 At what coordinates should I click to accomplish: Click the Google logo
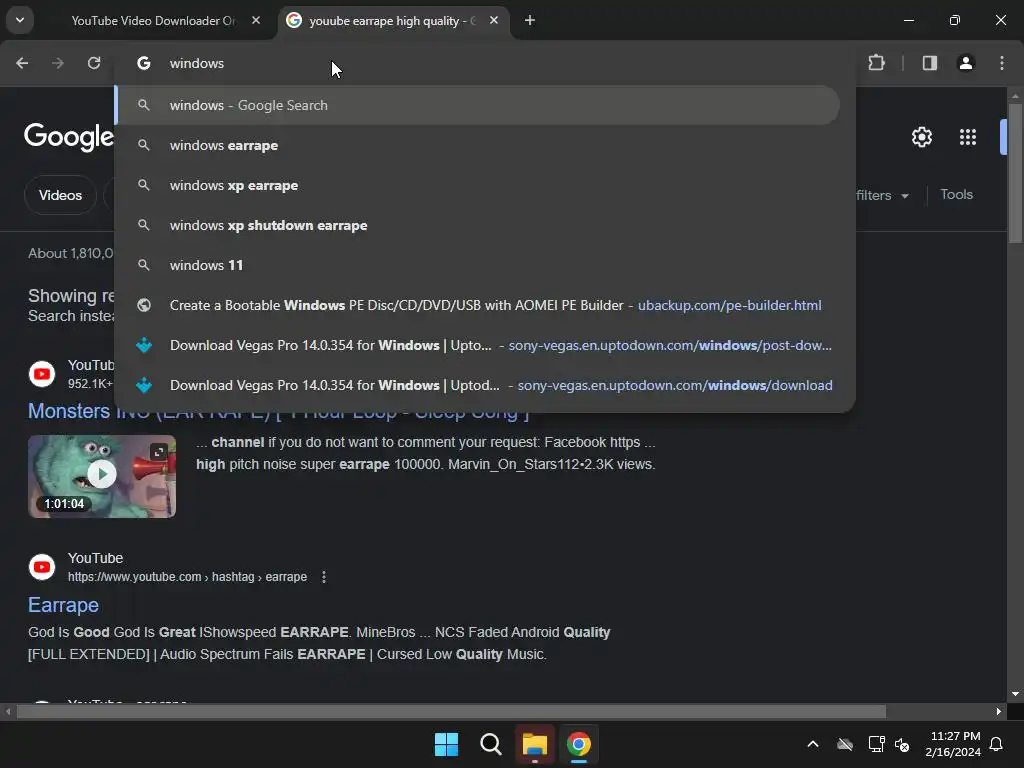click(x=69, y=137)
